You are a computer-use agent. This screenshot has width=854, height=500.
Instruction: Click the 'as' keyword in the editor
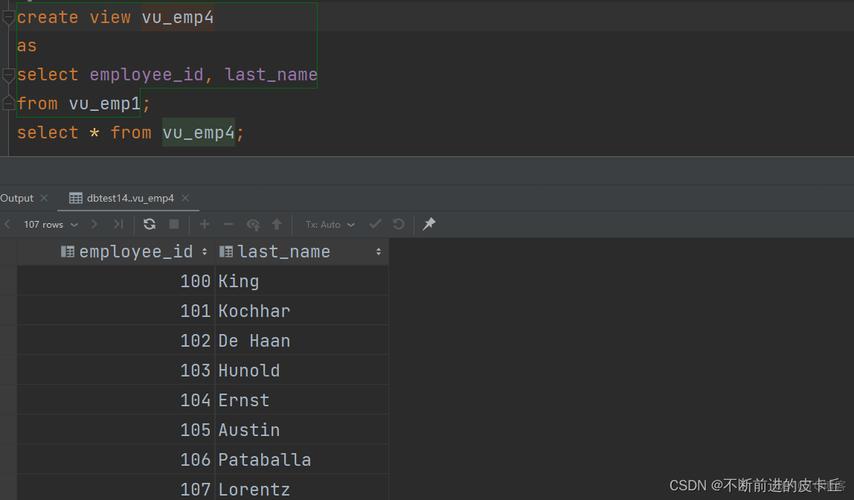[x=27, y=46]
